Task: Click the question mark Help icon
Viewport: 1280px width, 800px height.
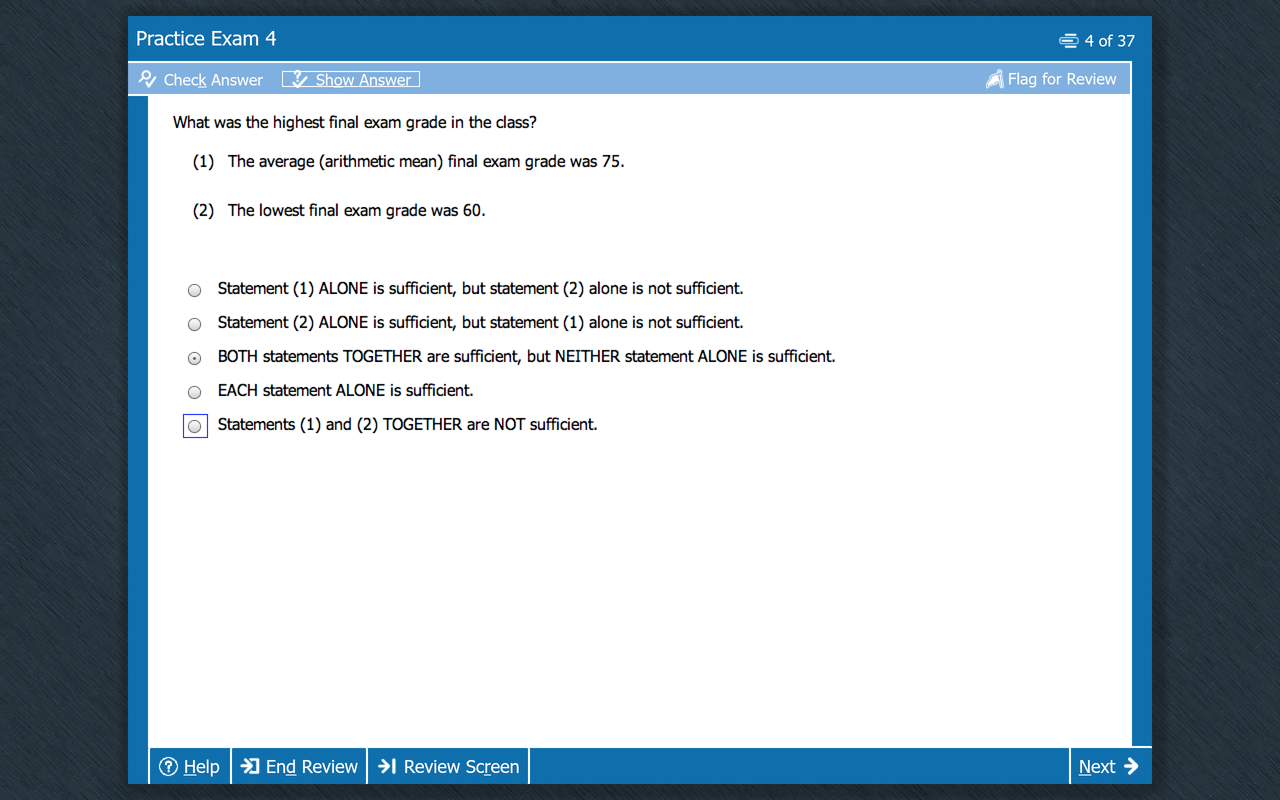Action: click(168, 767)
